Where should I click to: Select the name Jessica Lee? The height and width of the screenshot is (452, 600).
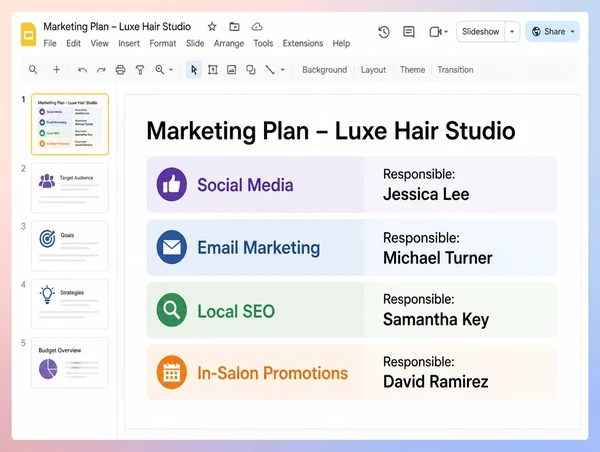(x=426, y=194)
